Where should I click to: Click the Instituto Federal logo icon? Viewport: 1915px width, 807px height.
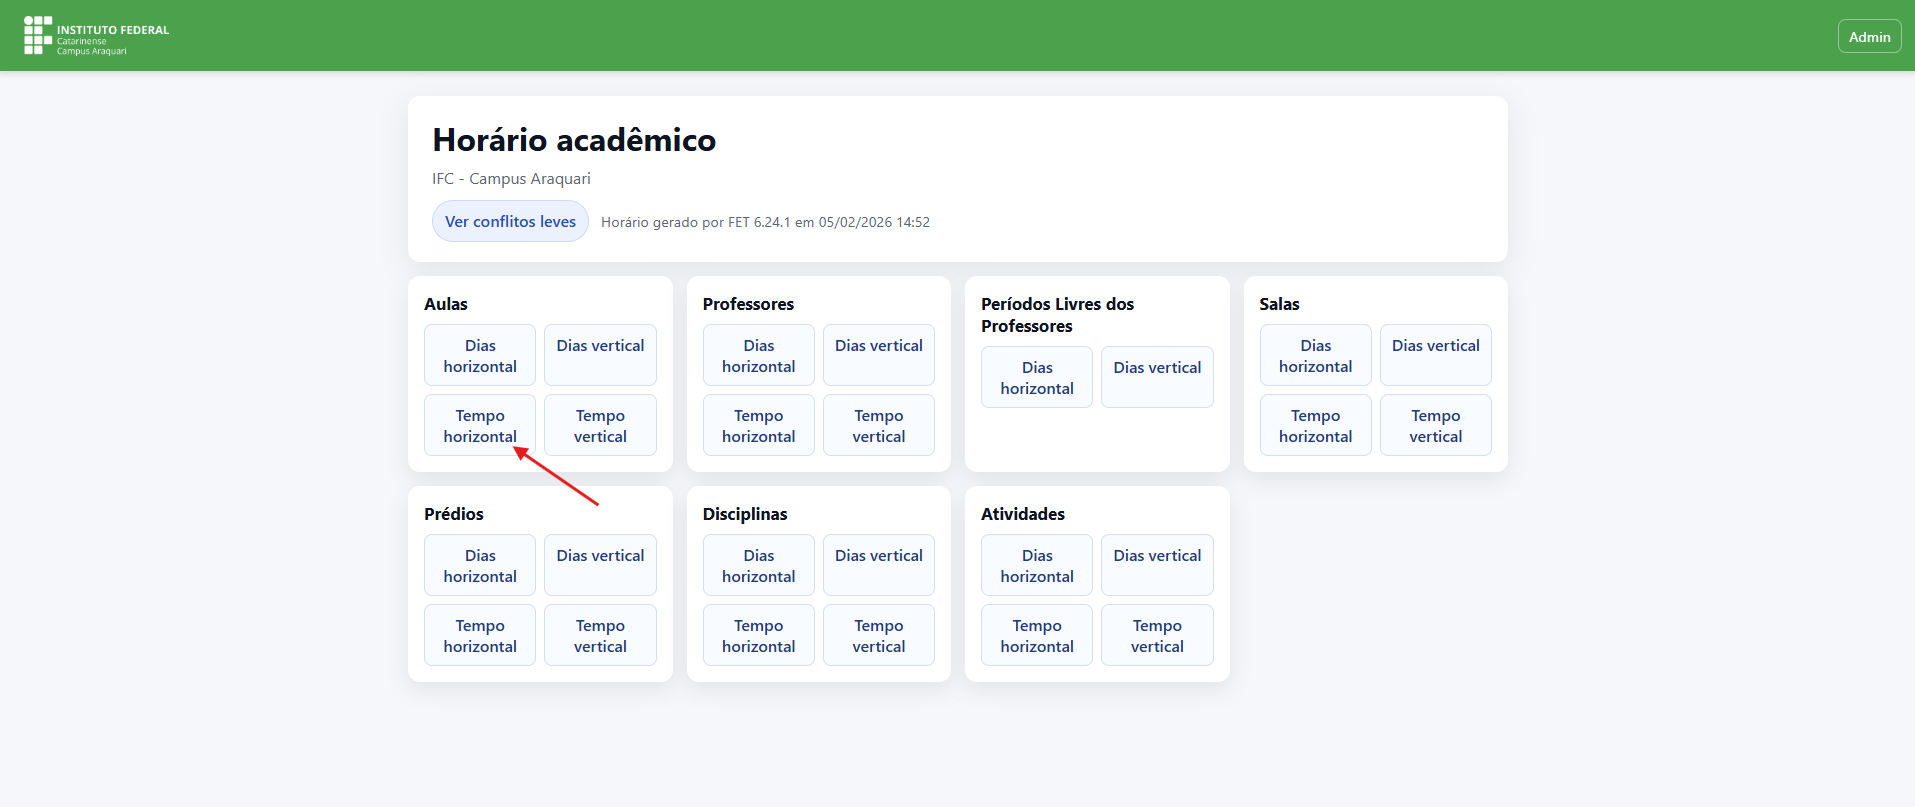tap(38, 35)
